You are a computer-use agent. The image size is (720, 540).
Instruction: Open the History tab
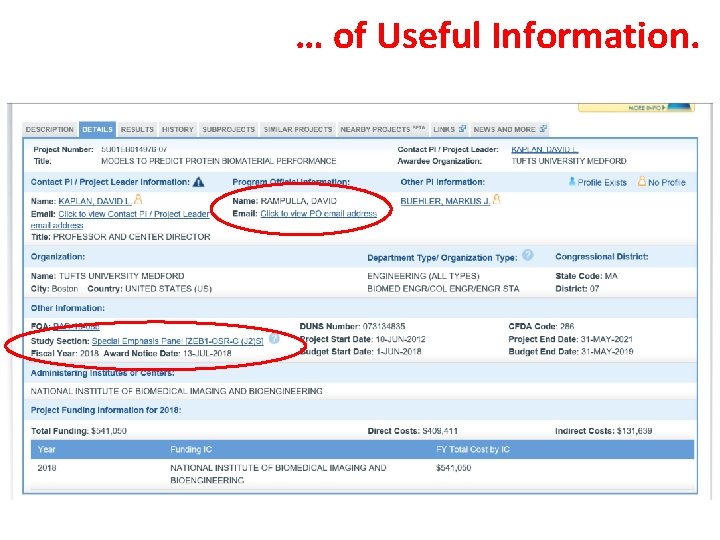click(x=178, y=129)
